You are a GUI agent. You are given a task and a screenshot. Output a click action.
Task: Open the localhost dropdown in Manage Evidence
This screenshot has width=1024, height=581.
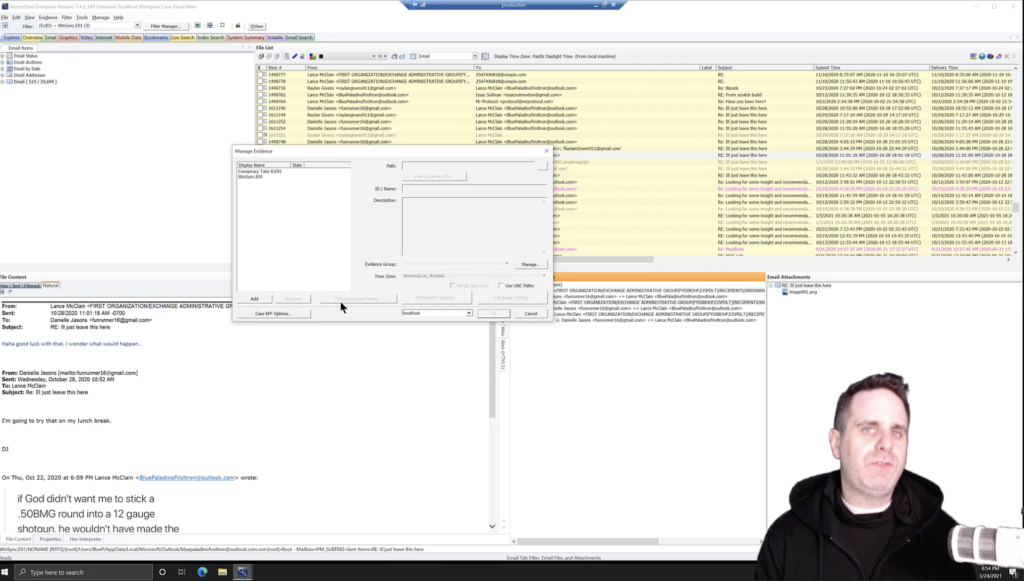pos(469,313)
